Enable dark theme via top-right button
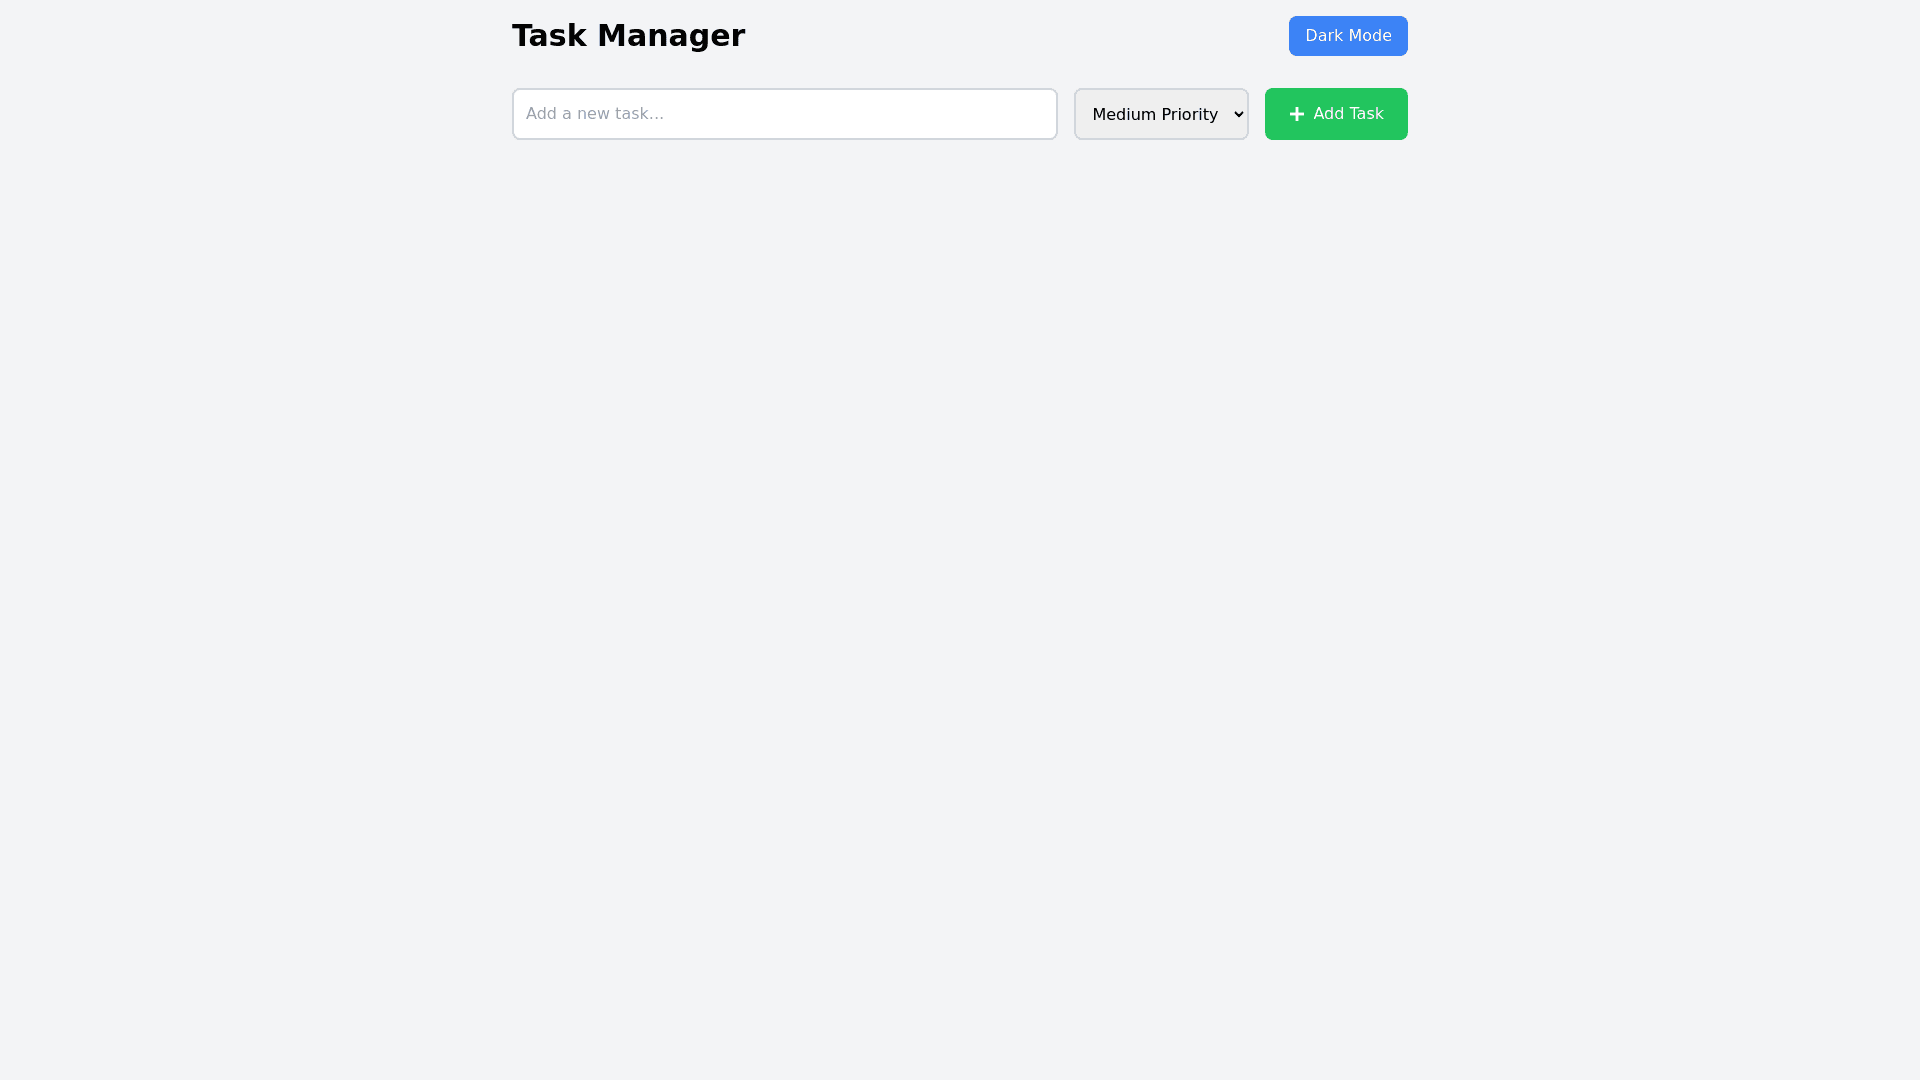 1348,36
